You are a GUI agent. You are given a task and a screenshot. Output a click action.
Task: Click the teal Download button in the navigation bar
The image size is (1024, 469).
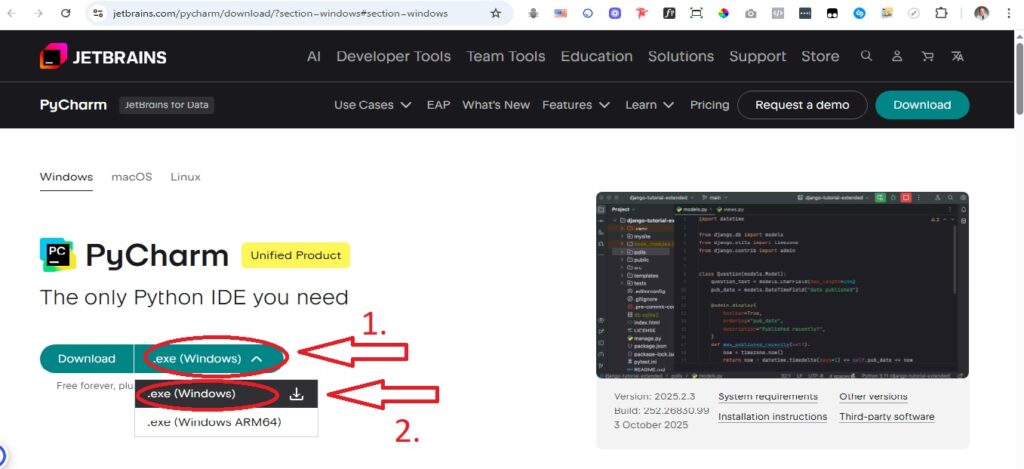tap(921, 105)
